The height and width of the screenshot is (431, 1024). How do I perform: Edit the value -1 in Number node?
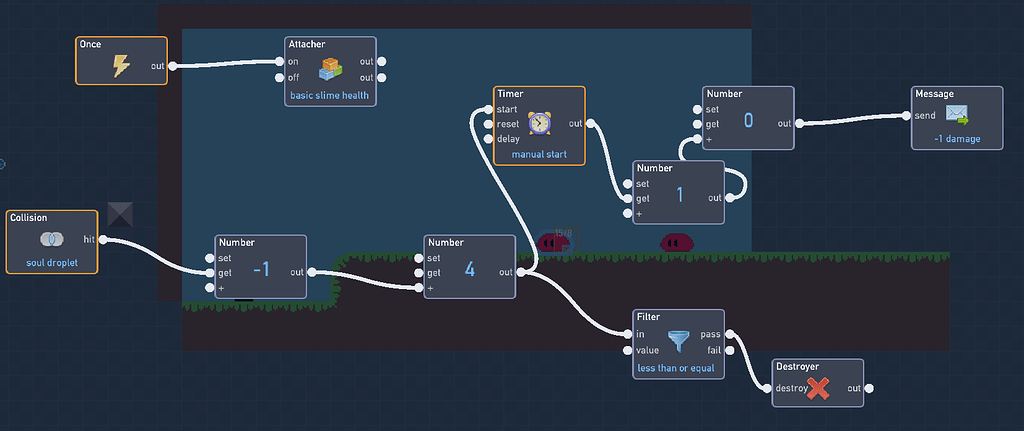pyautogui.click(x=261, y=269)
